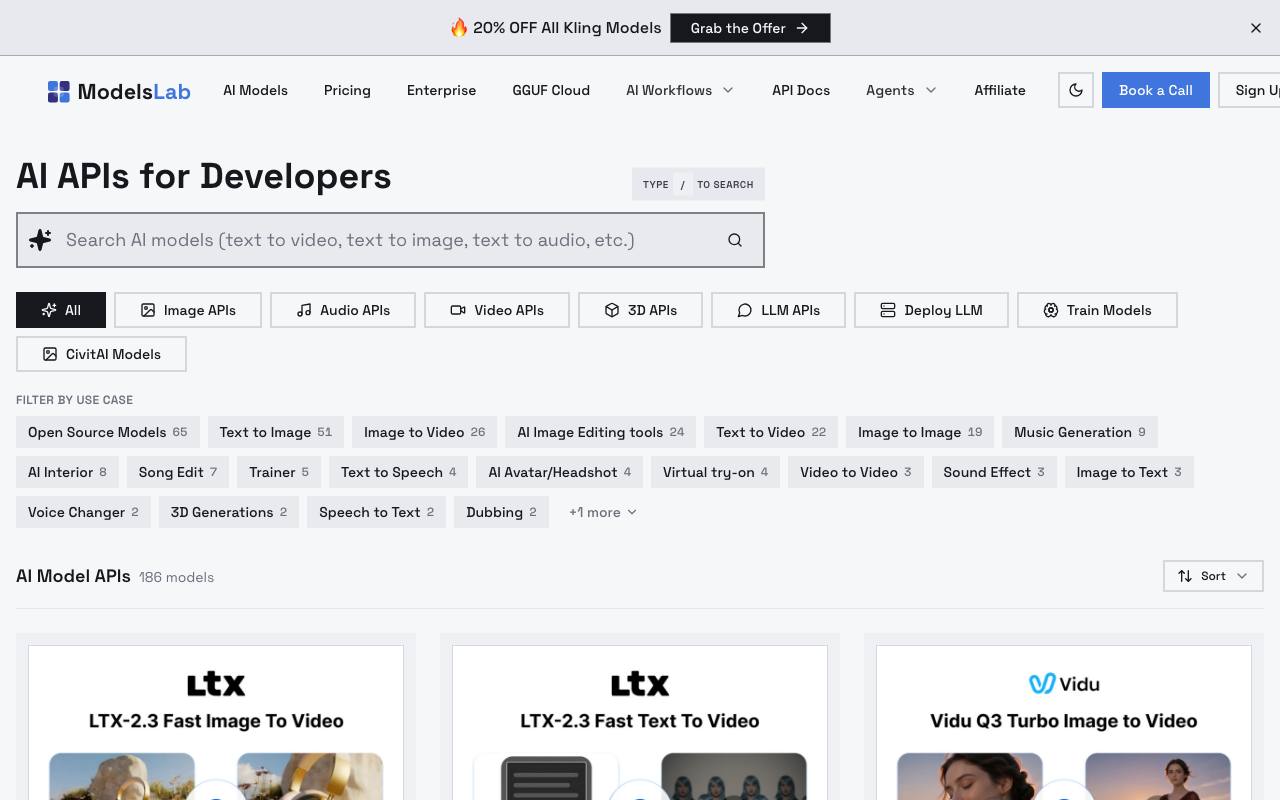The height and width of the screenshot is (800, 1280).
Task: Focus the Search AI models input field
Action: [x=390, y=240]
